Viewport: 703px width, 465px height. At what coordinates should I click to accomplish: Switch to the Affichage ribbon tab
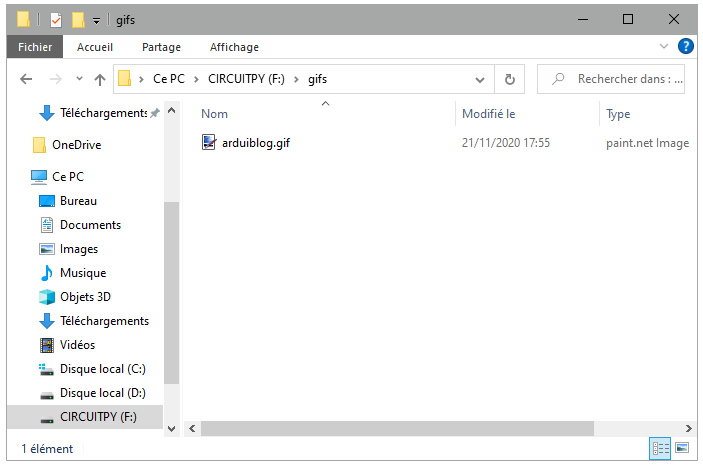(x=234, y=47)
